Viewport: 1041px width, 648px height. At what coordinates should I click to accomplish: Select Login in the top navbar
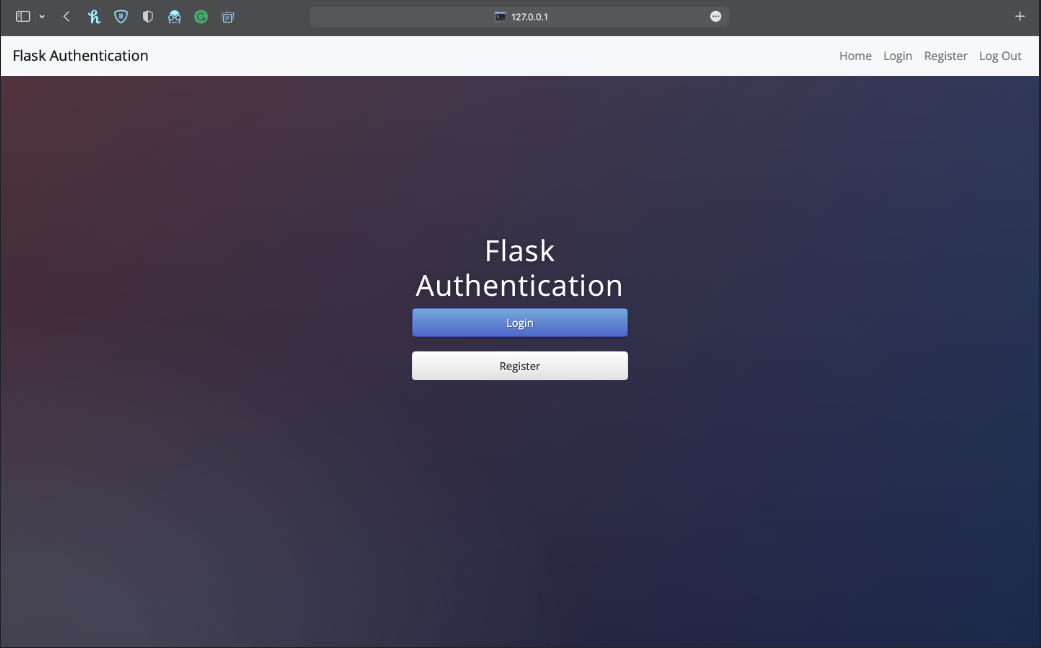pyautogui.click(x=897, y=56)
